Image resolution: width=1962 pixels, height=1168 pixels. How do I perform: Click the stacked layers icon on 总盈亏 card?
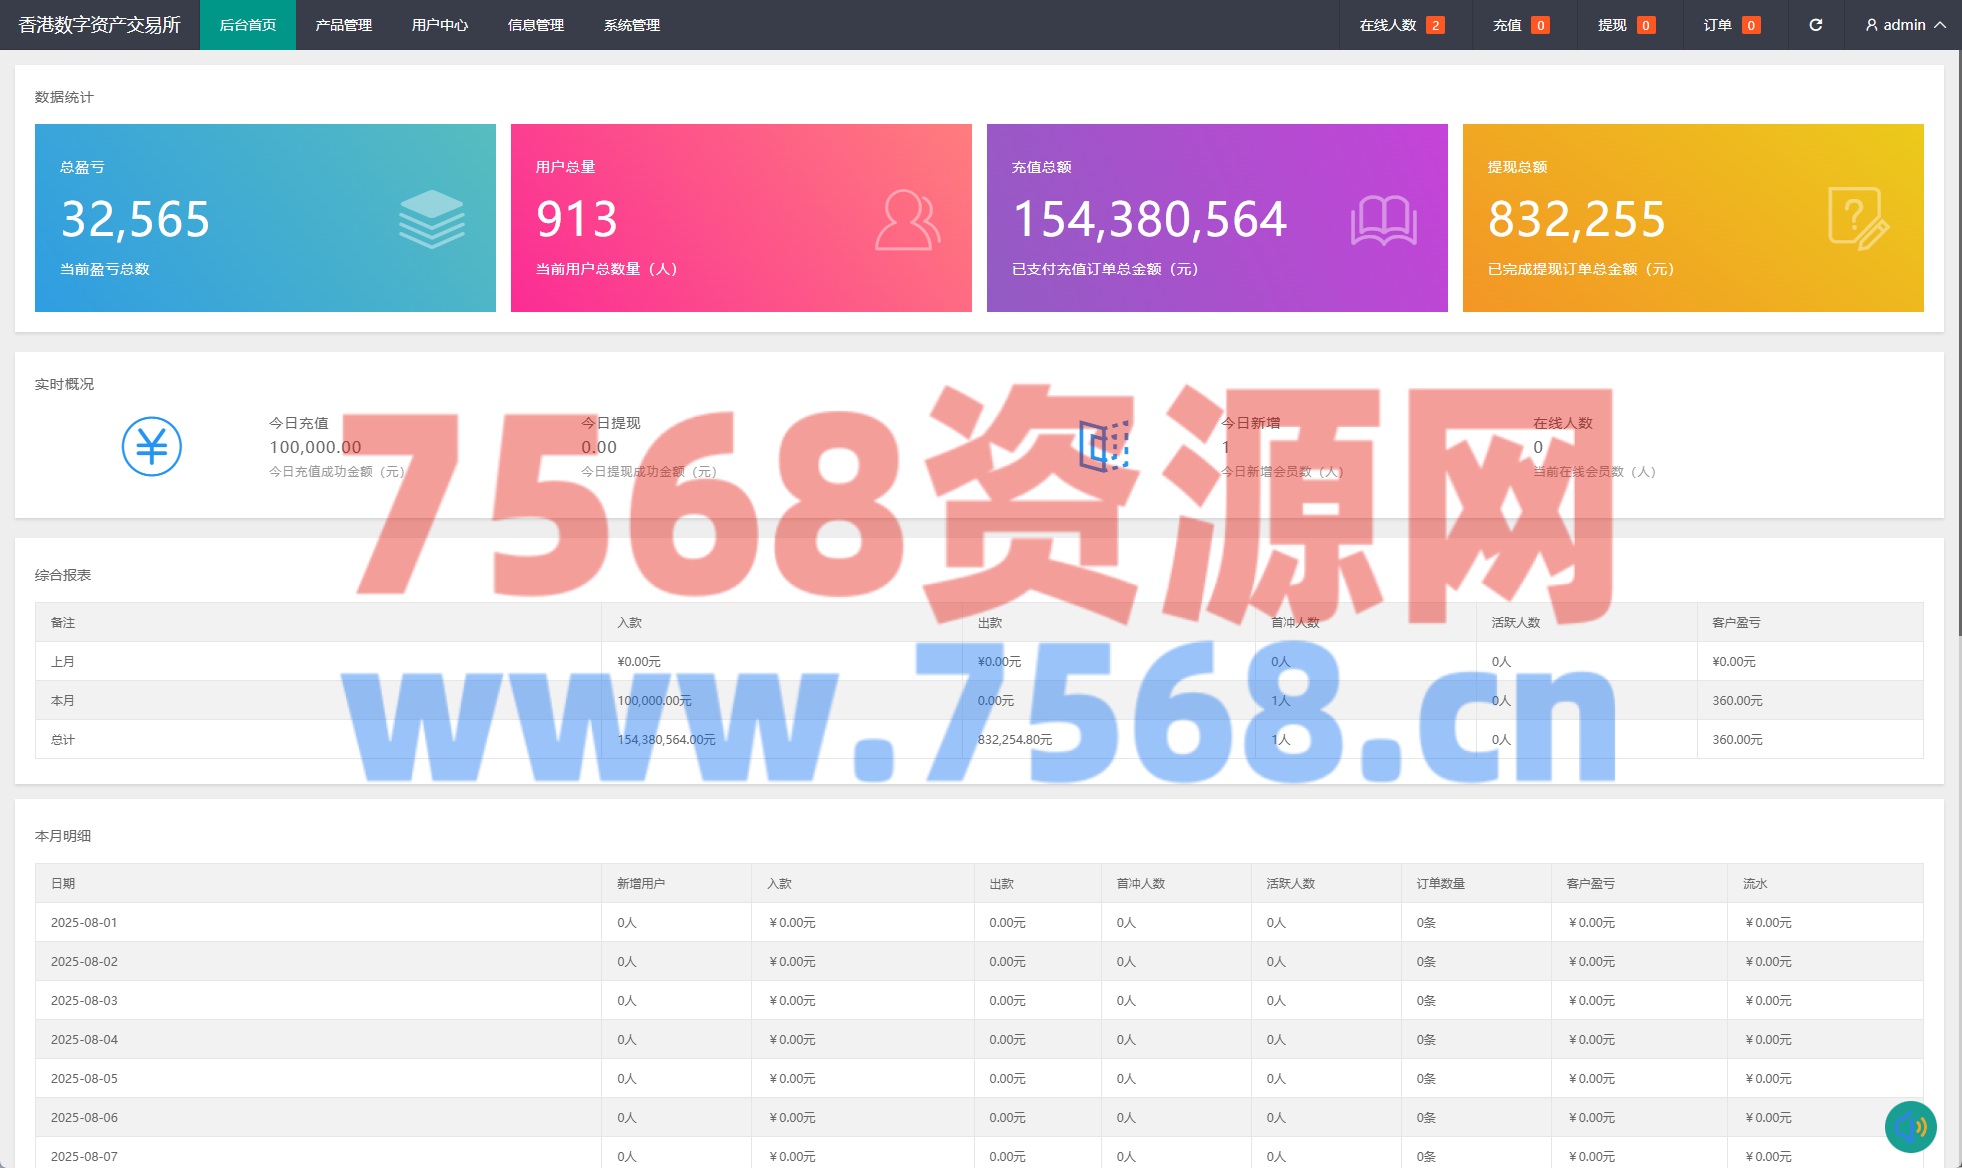(x=432, y=219)
